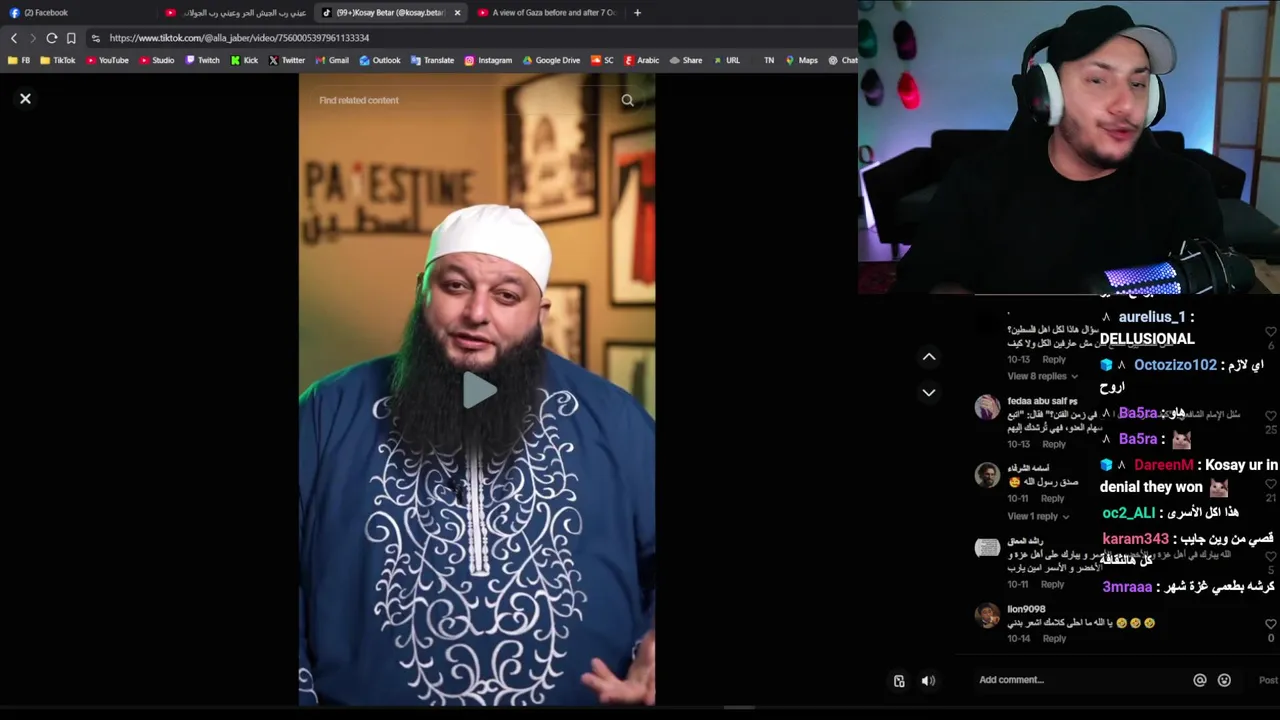Play the paused TikTok video

(478, 390)
